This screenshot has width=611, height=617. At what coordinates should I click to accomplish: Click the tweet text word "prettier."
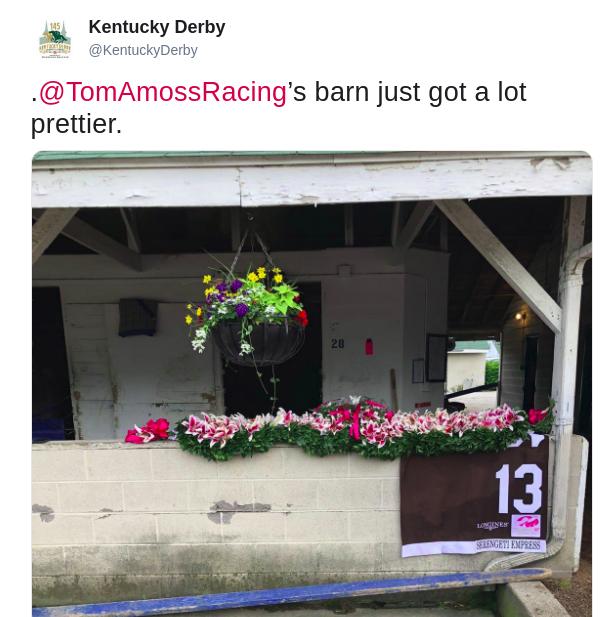(76, 124)
